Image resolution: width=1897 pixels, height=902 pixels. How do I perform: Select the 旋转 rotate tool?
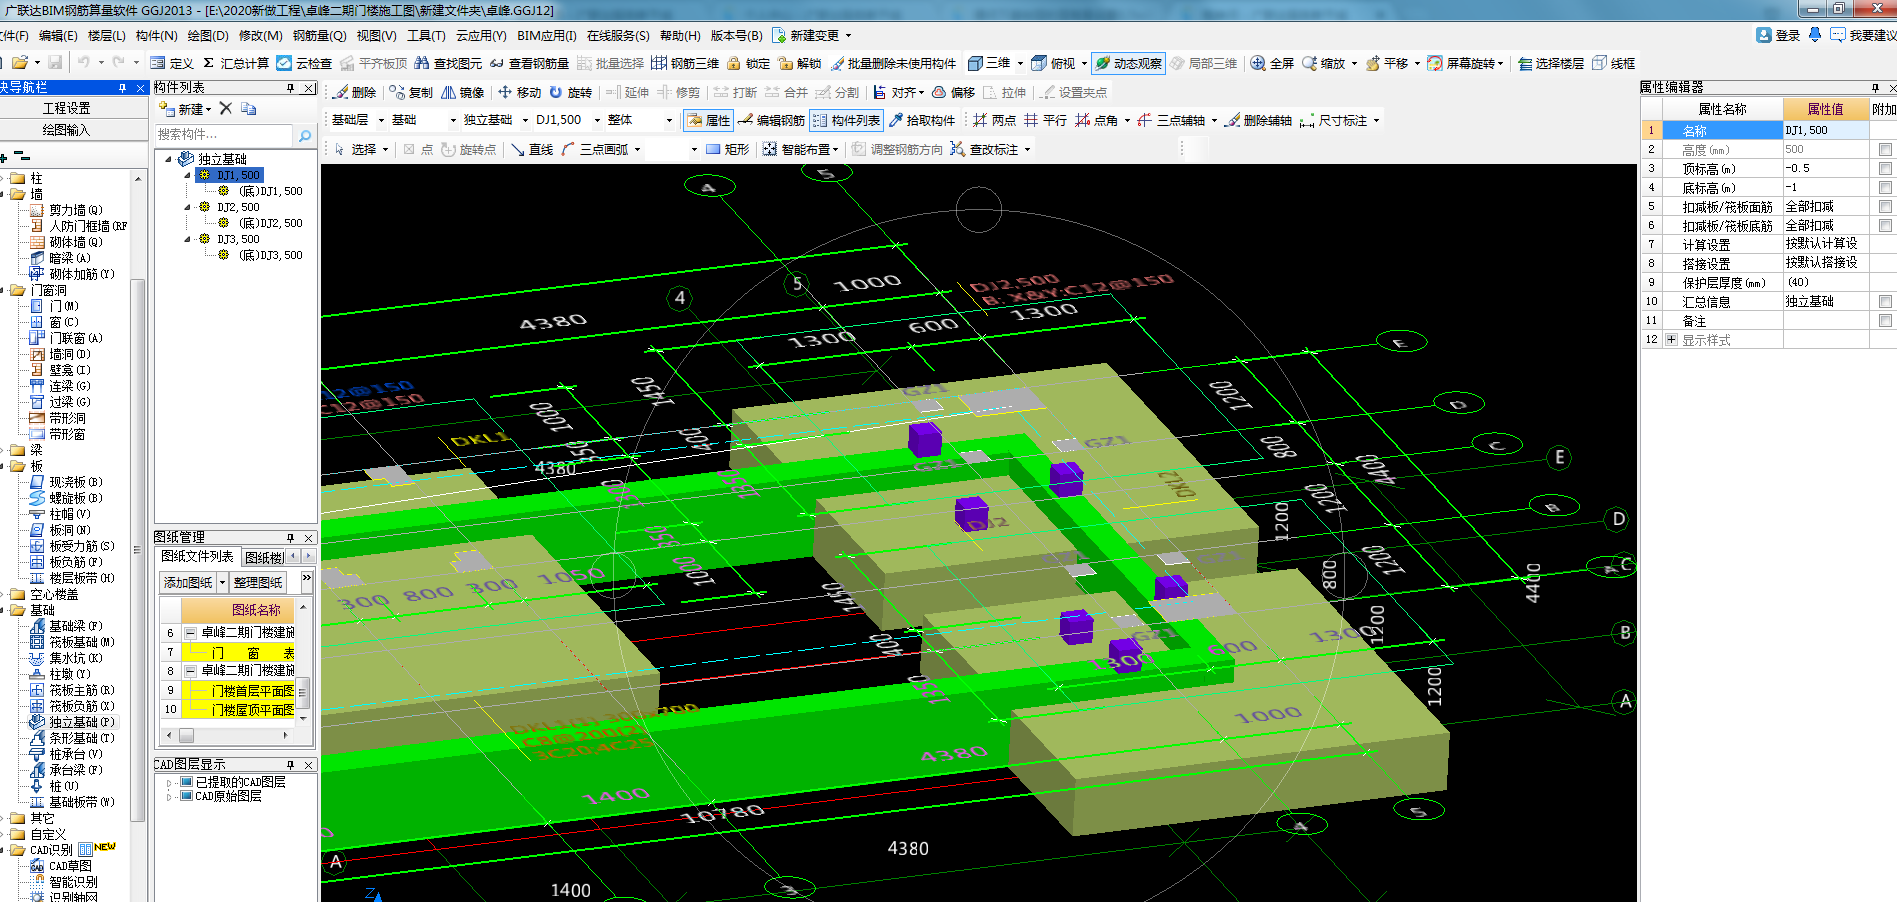click(571, 92)
